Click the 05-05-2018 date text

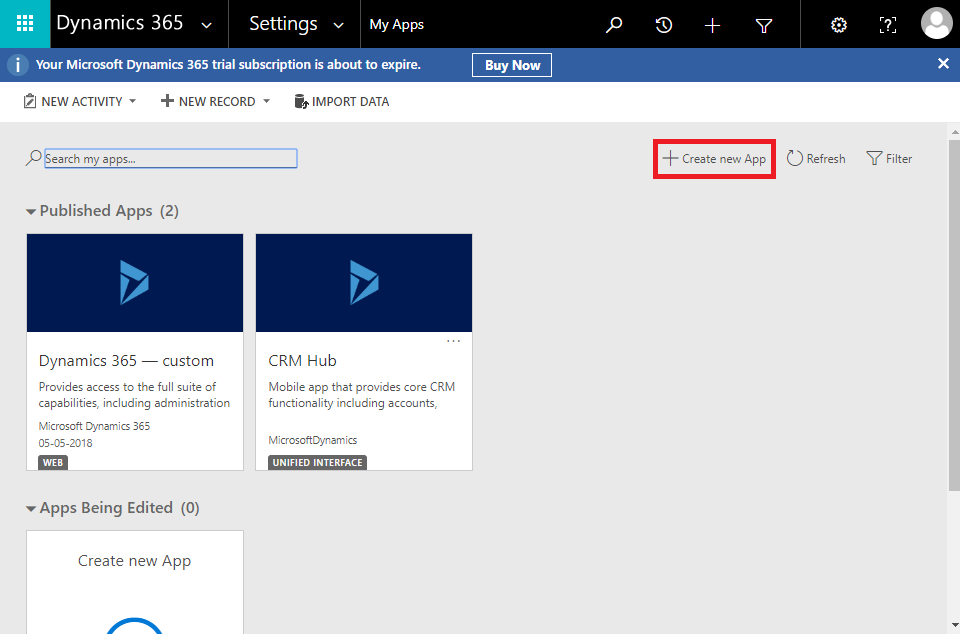[x=66, y=443]
